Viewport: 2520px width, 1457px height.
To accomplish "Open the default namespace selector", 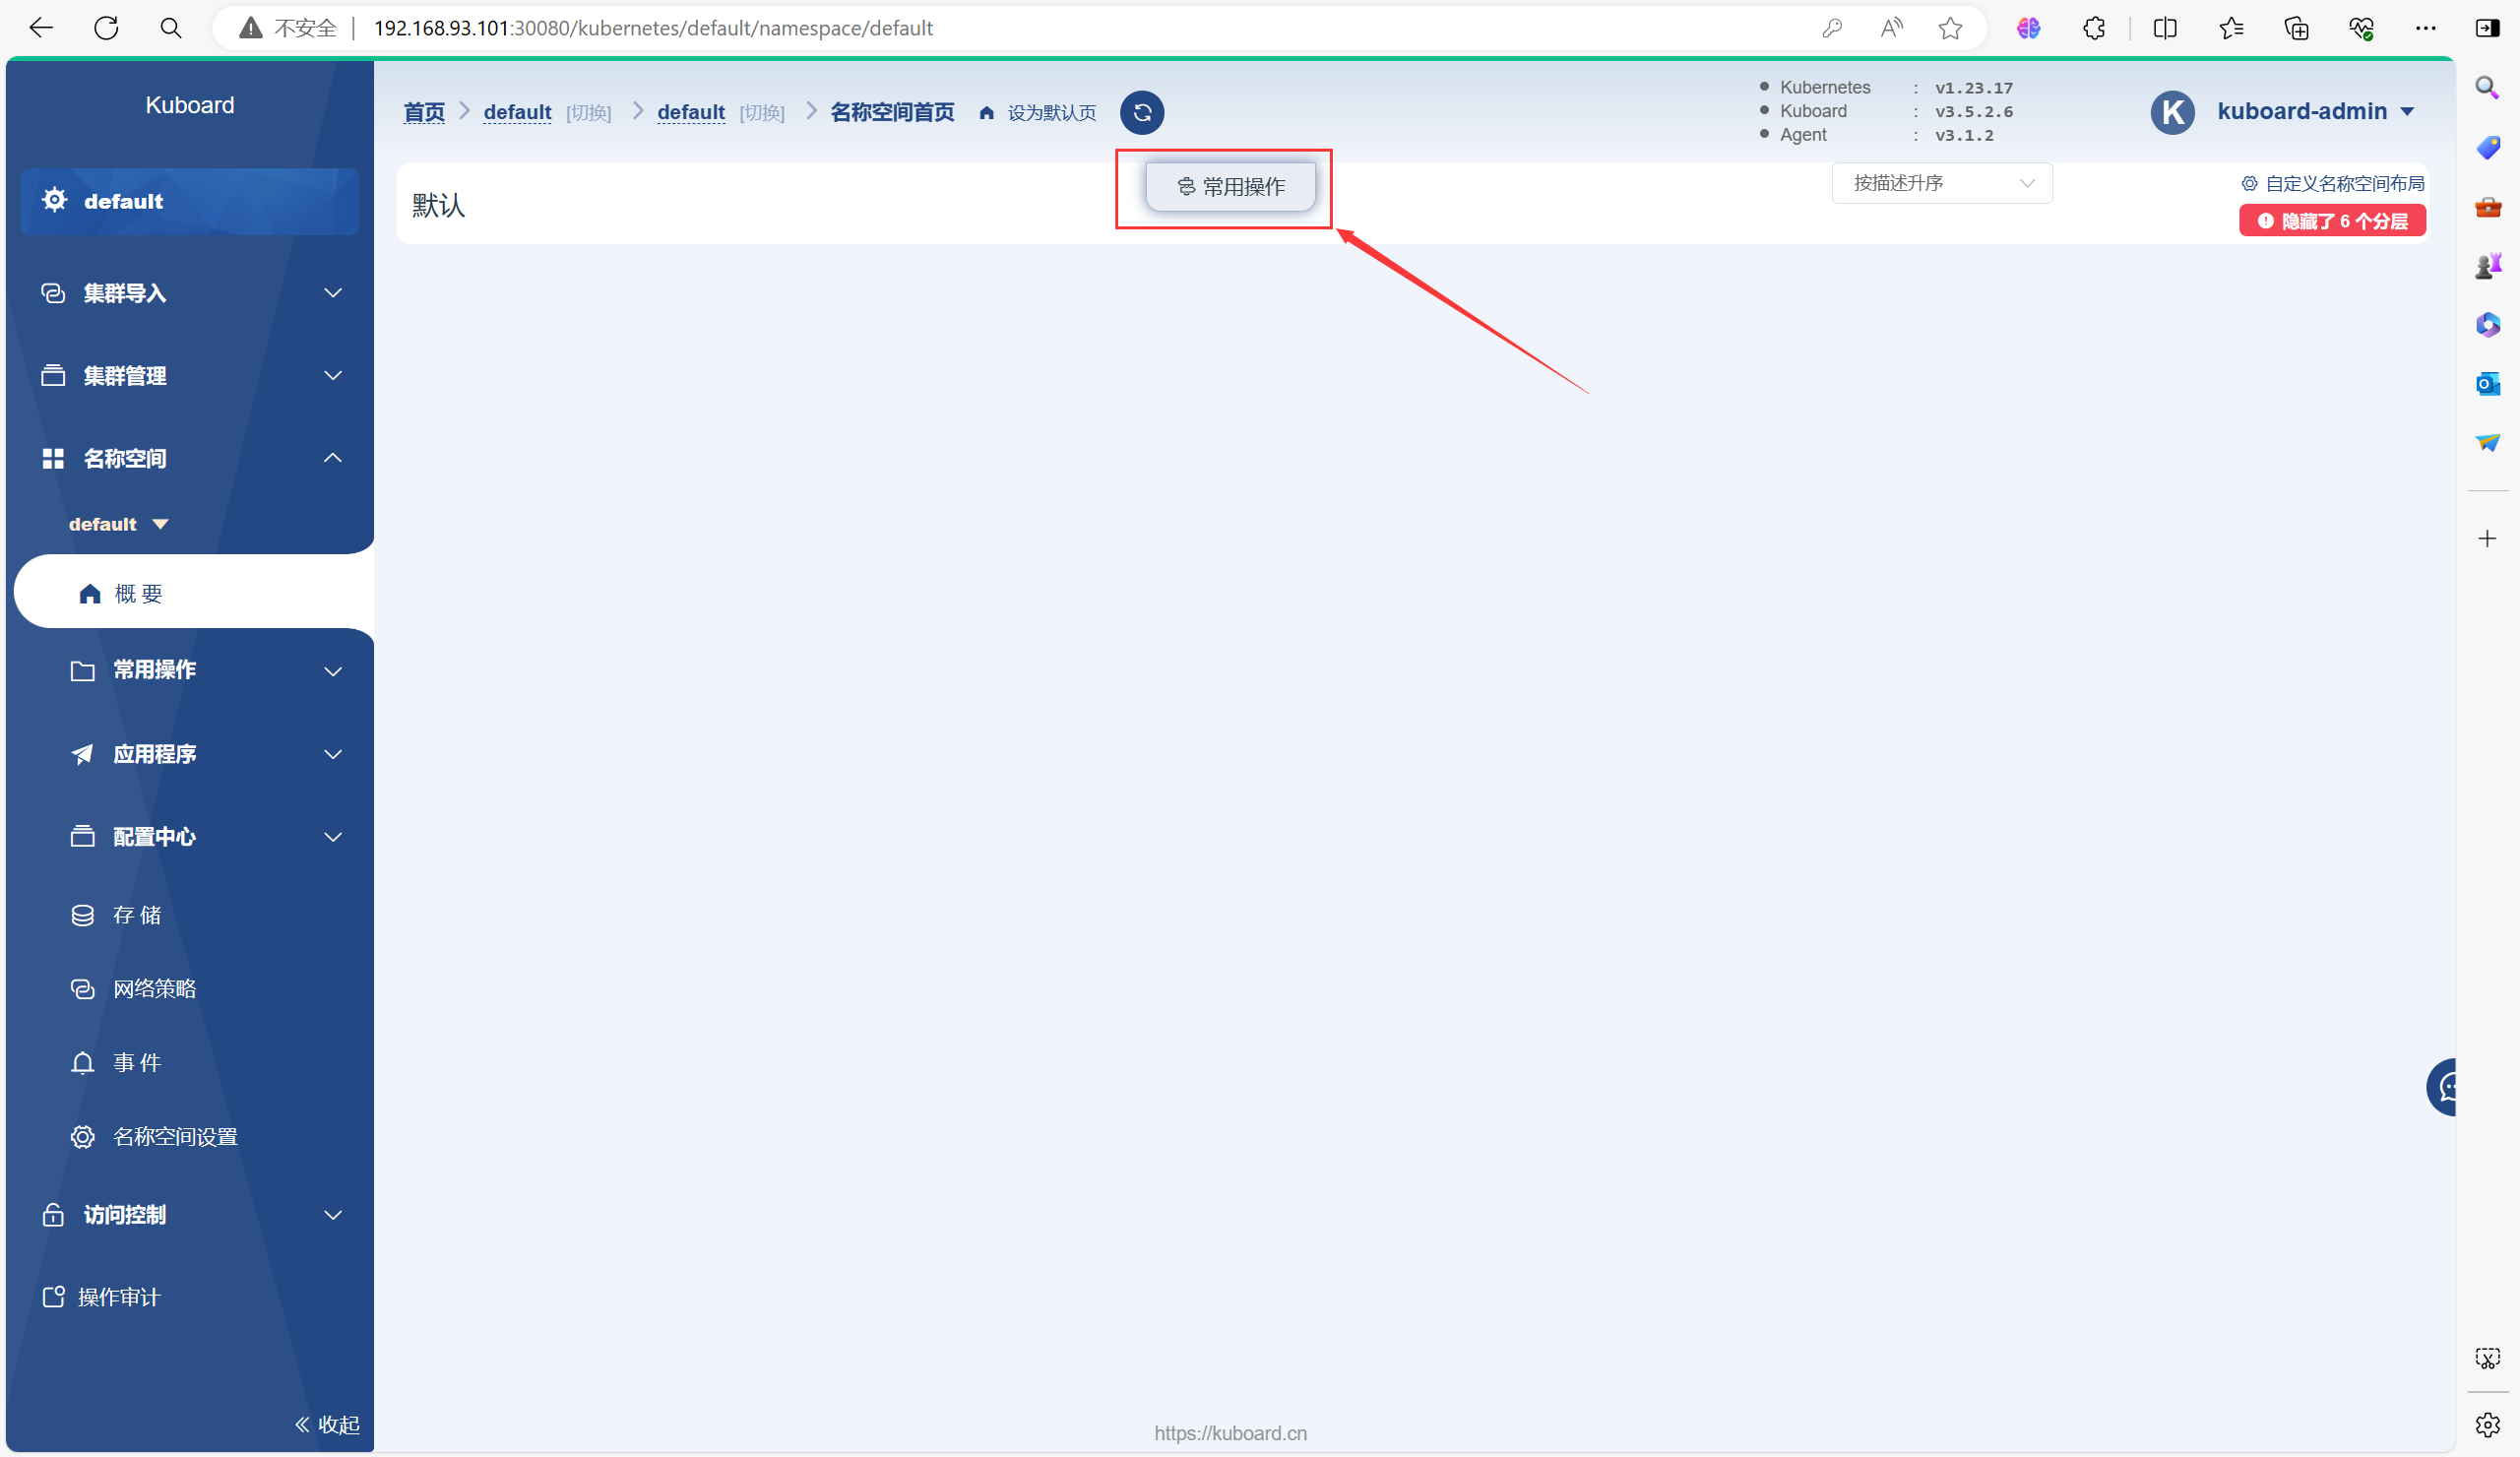I will pos(118,524).
